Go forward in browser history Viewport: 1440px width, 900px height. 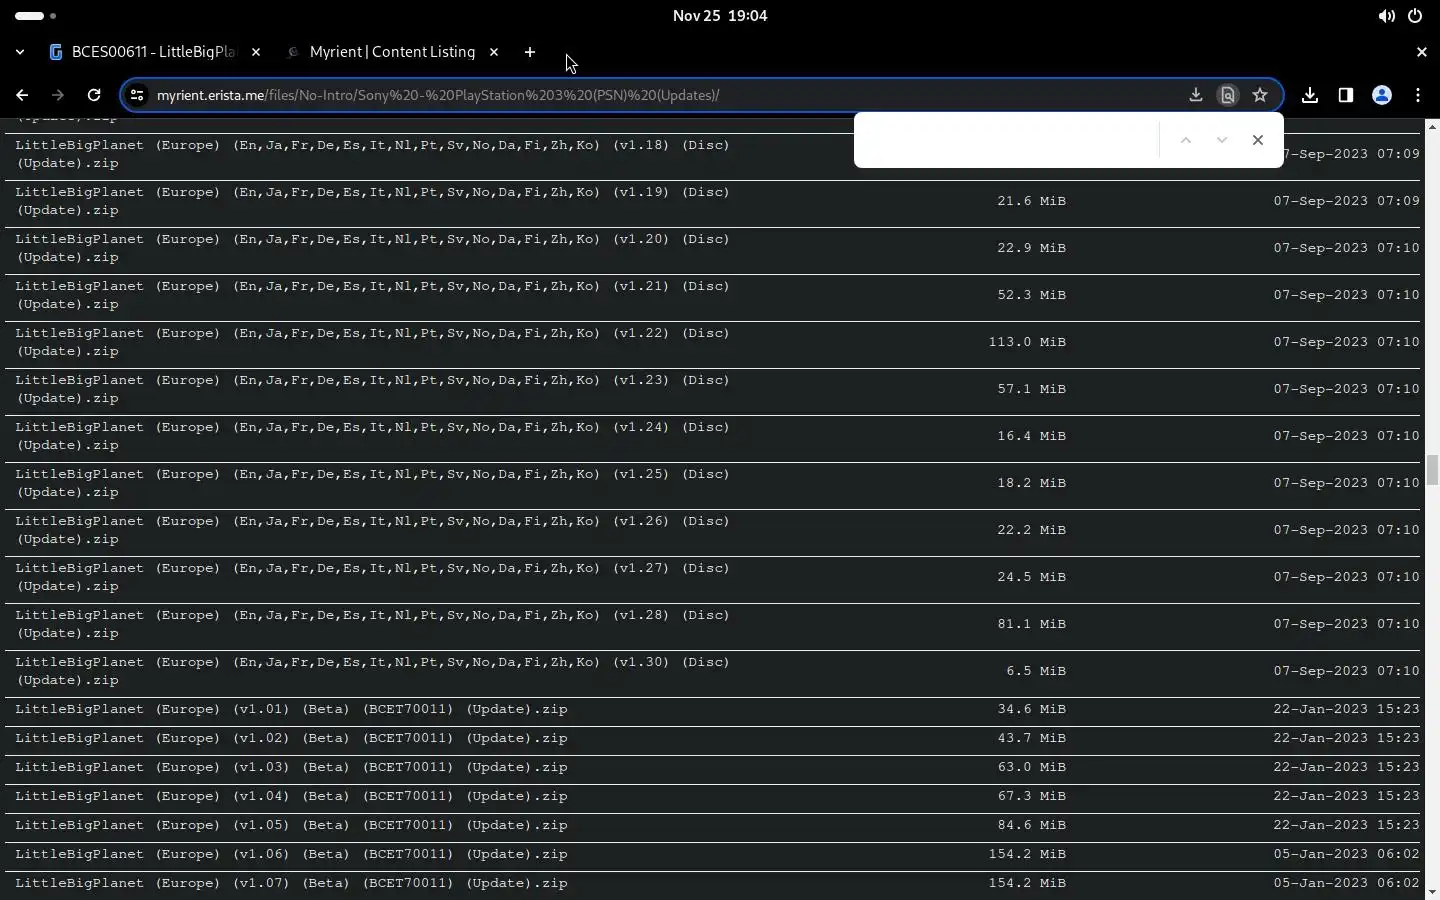click(58, 95)
